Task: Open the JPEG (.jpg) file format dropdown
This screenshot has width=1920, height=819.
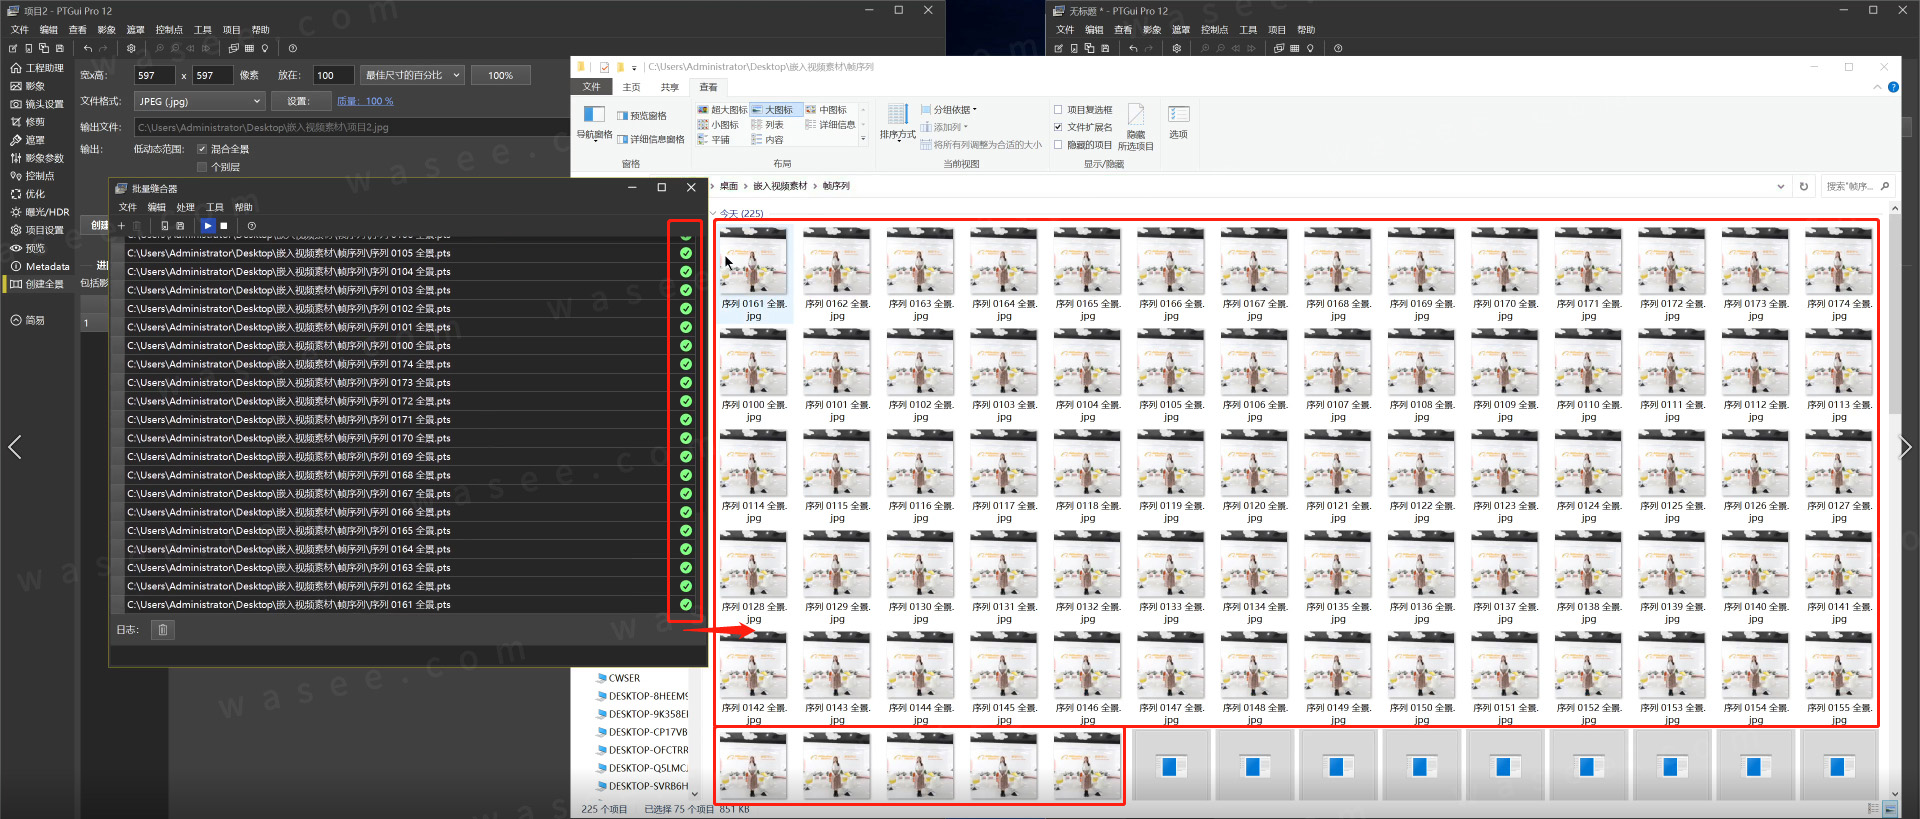Action: [x=200, y=101]
